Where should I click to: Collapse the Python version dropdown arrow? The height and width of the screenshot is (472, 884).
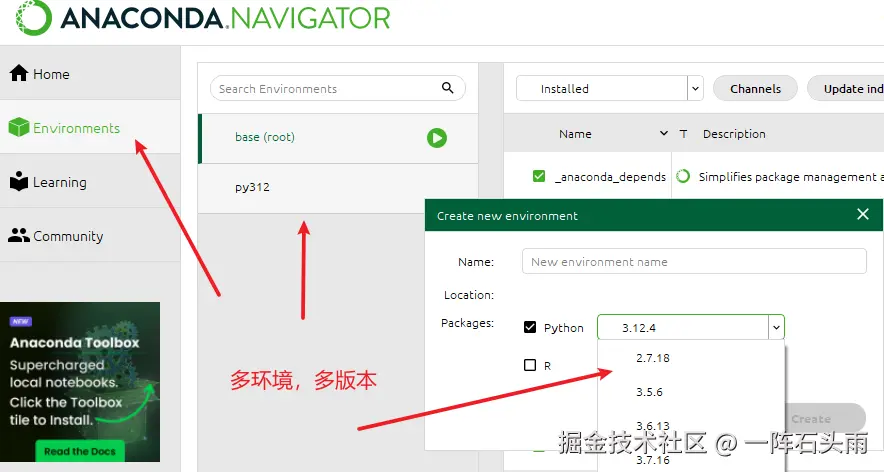coord(776,327)
